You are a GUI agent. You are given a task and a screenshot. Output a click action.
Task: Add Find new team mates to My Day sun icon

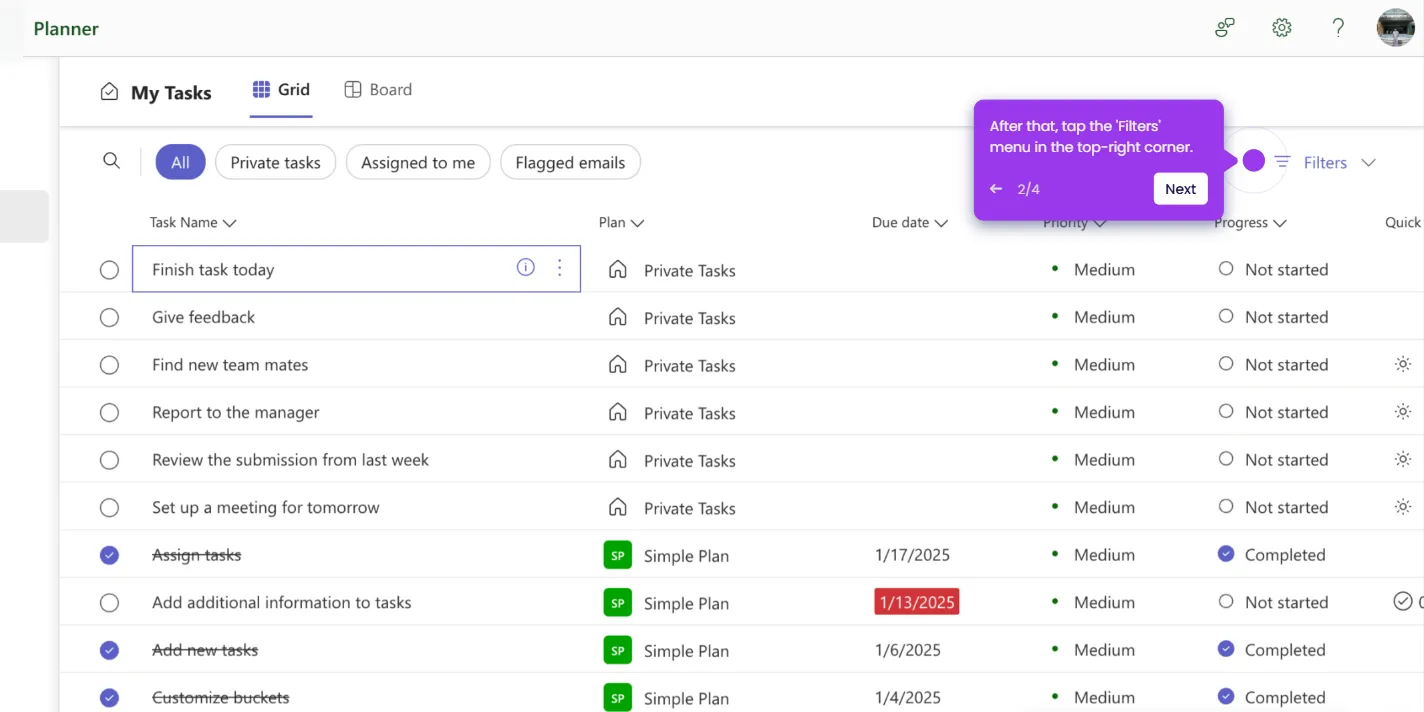point(1403,364)
